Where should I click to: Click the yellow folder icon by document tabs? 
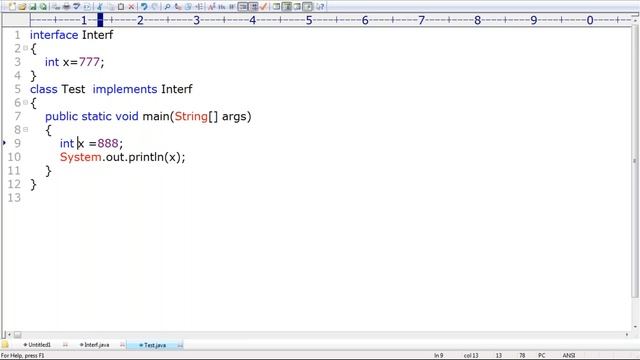point(5,345)
